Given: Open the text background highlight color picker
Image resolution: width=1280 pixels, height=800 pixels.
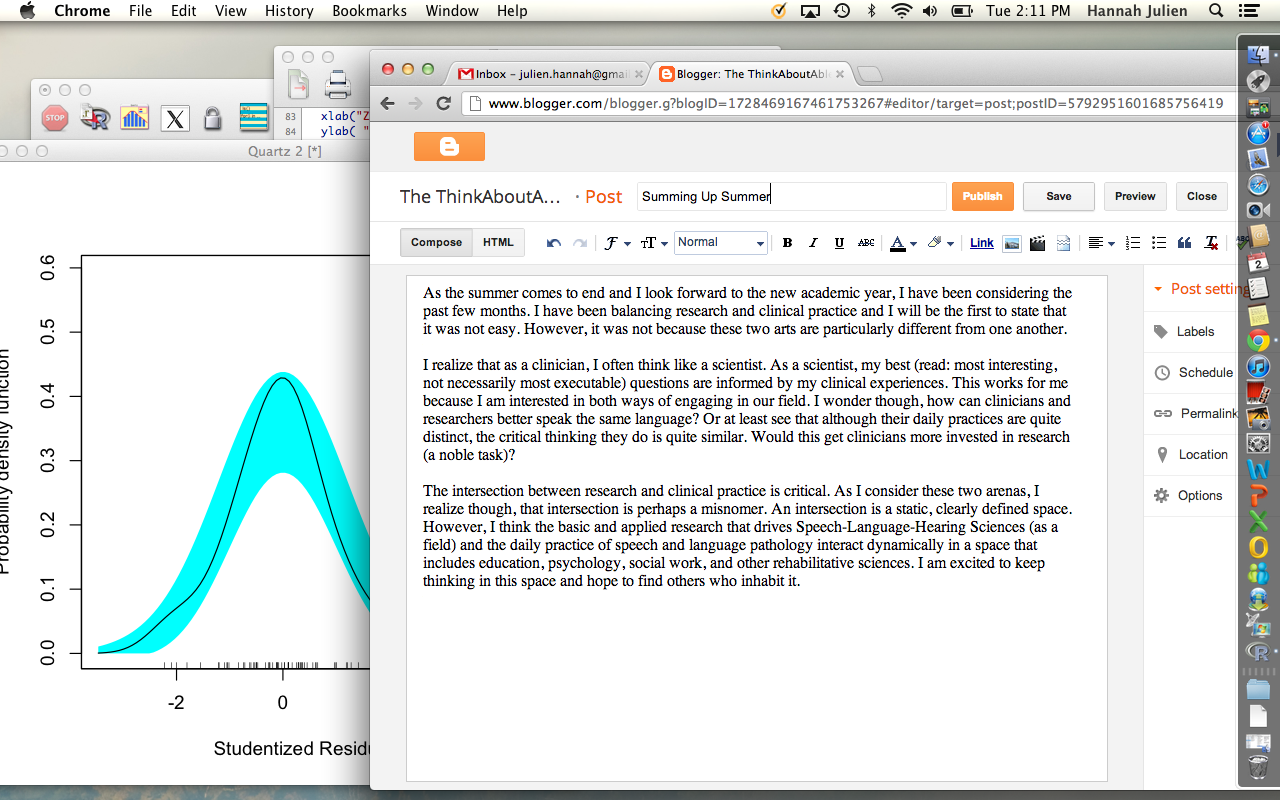Looking at the screenshot, I should pos(940,243).
